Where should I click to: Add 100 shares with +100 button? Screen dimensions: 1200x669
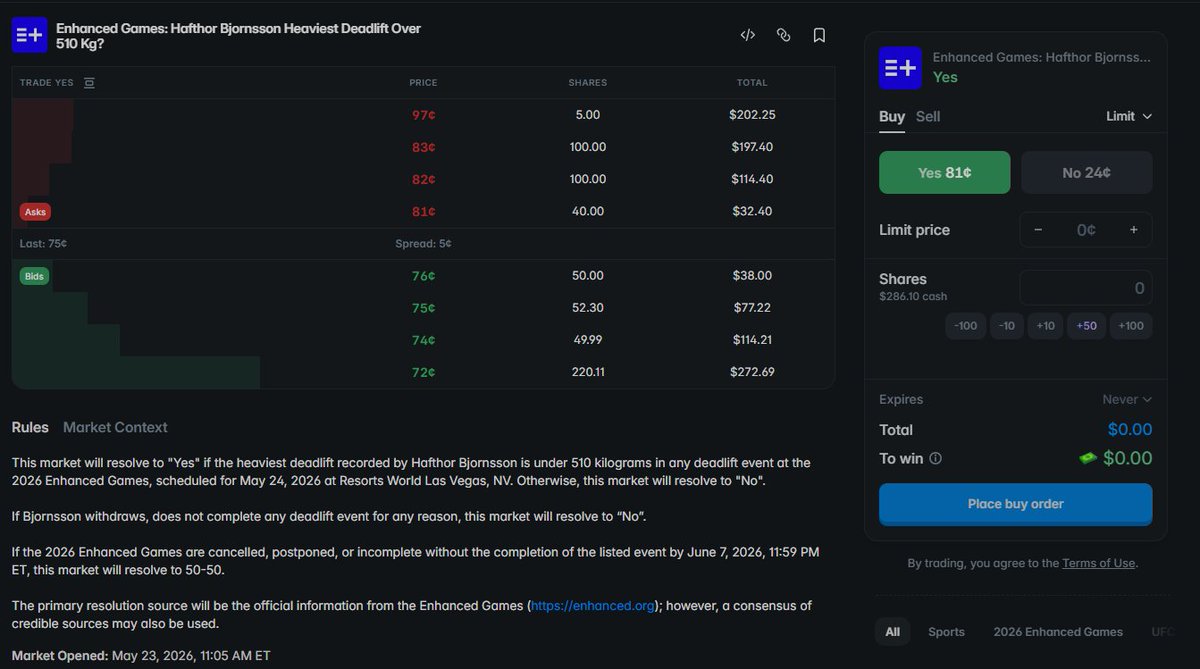click(1131, 326)
